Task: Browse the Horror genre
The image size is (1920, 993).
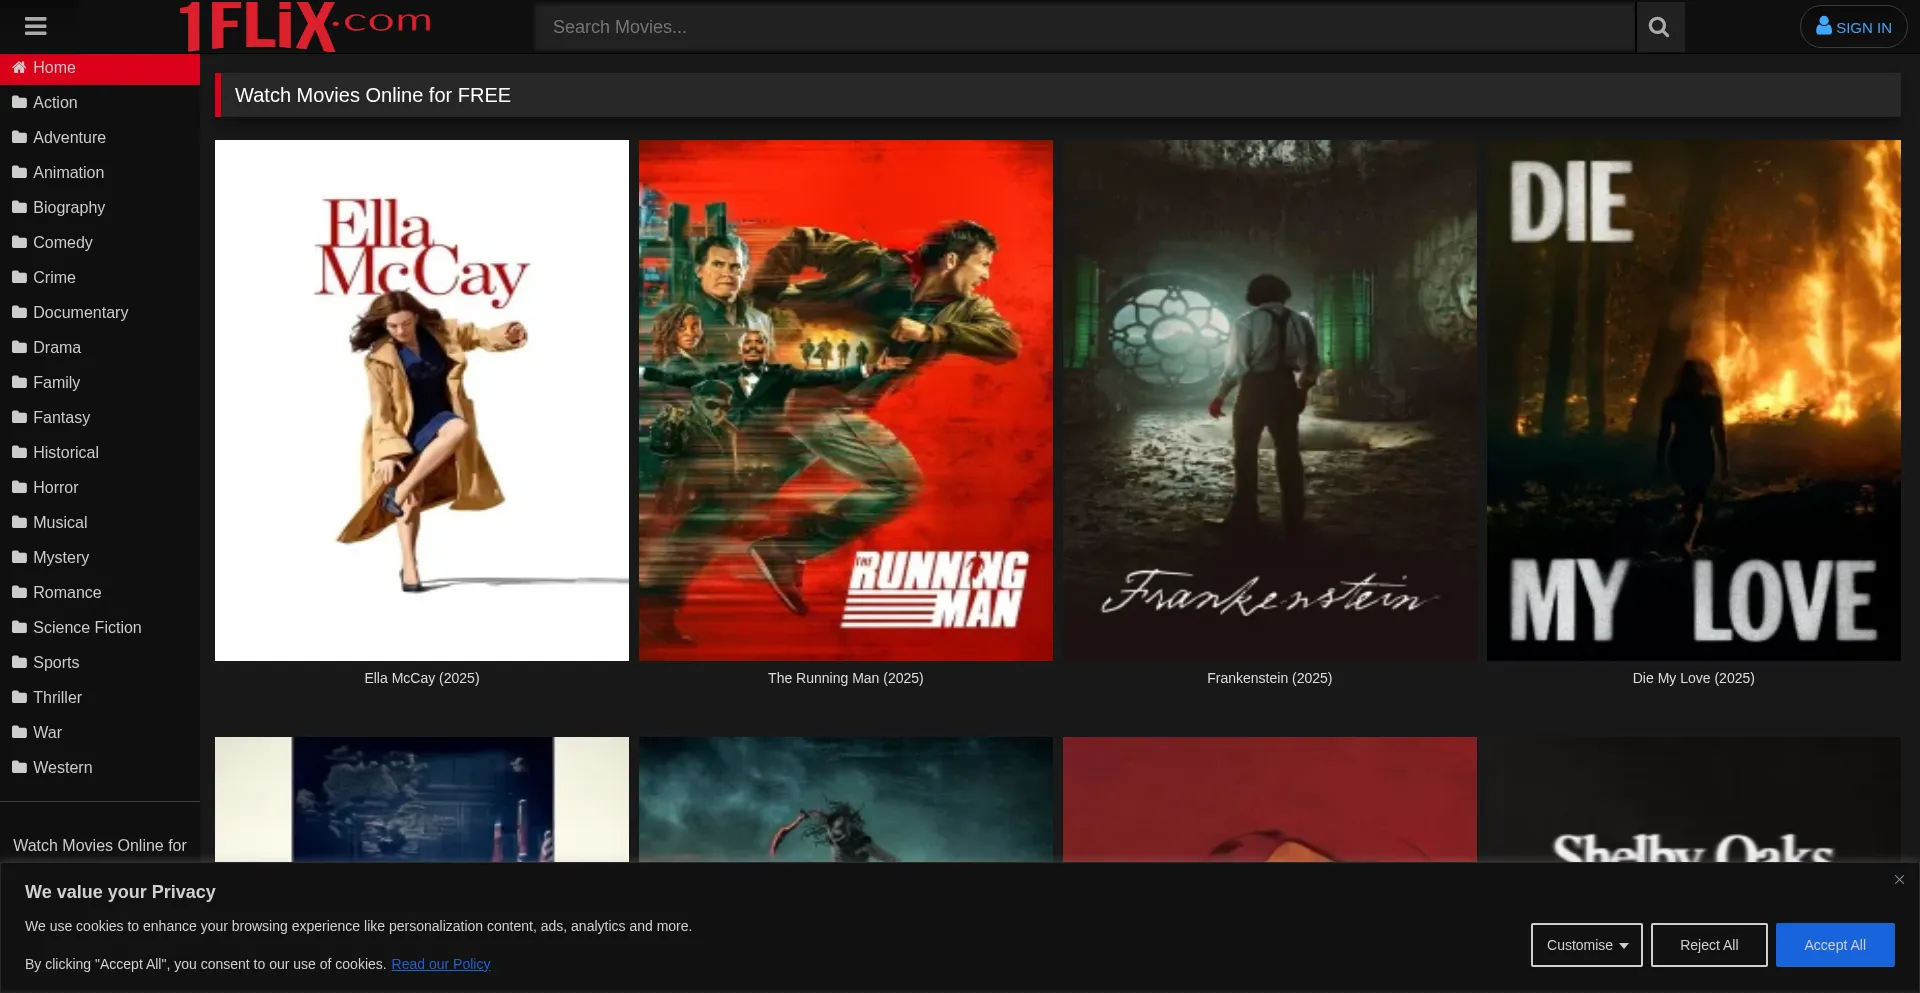Action: pyautogui.click(x=100, y=487)
